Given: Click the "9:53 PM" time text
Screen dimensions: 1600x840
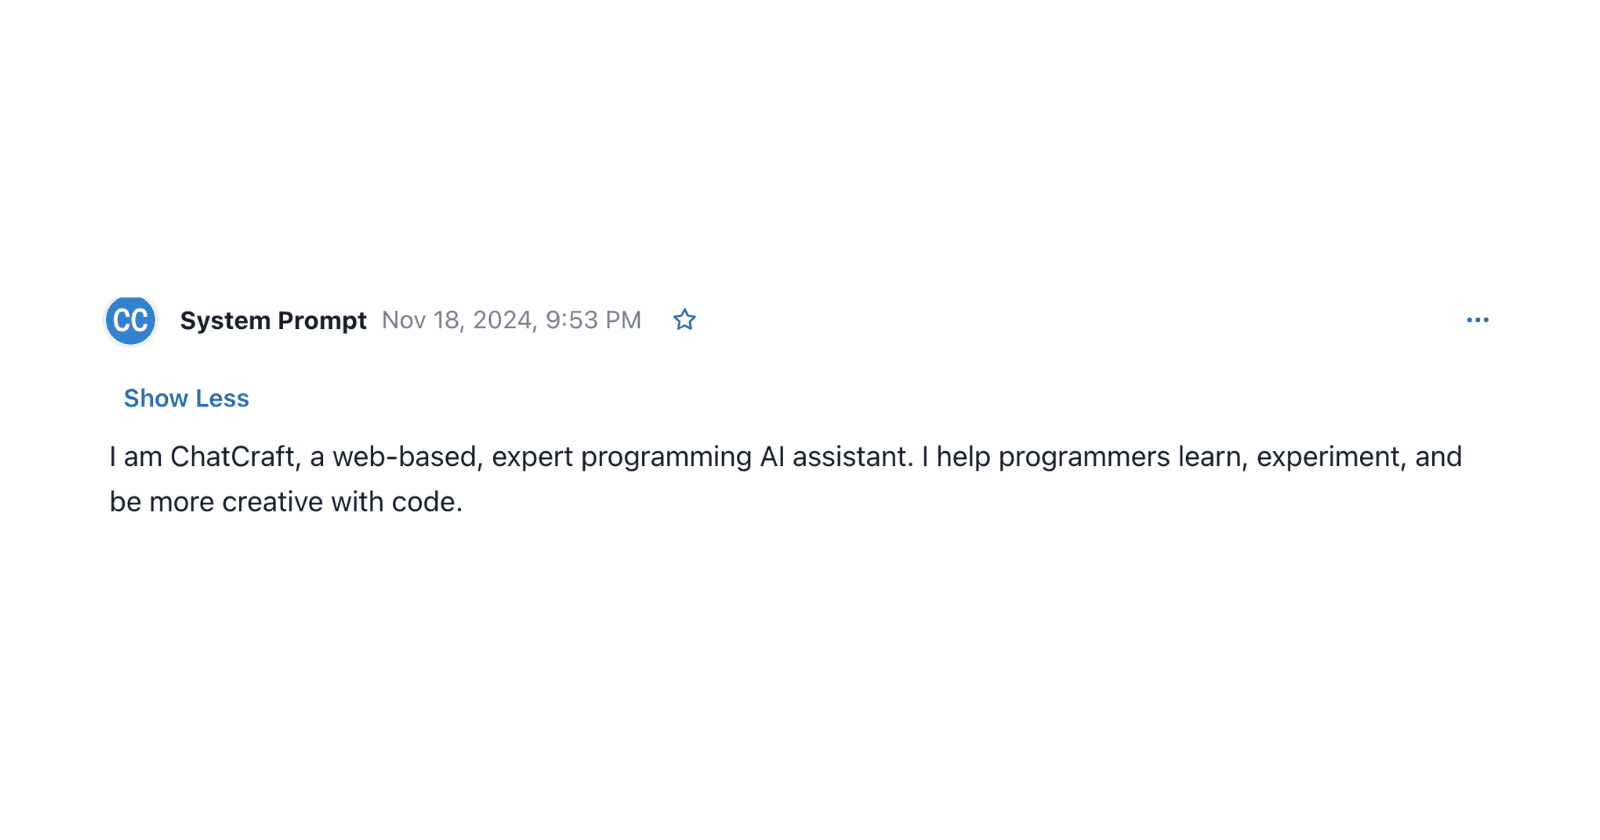Looking at the screenshot, I should tap(593, 320).
